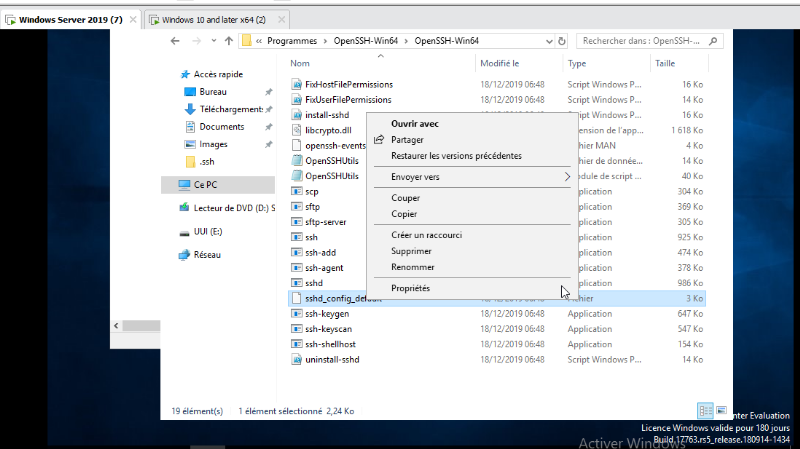Select ssh-shellhost application icon
Image resolution: width=800 pixels, height=449 pixels.
(x=296, y=344)
